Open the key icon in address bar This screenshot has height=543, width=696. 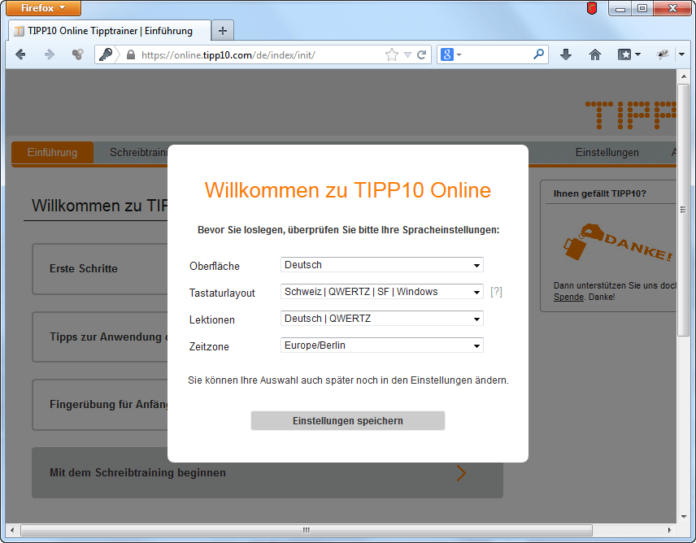pyautogui.click(x=105, y=55)
